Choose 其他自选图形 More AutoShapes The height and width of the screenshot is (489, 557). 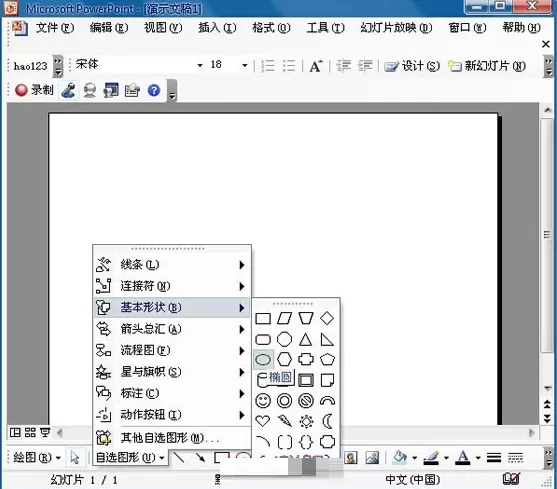click(x=172, y=438)
